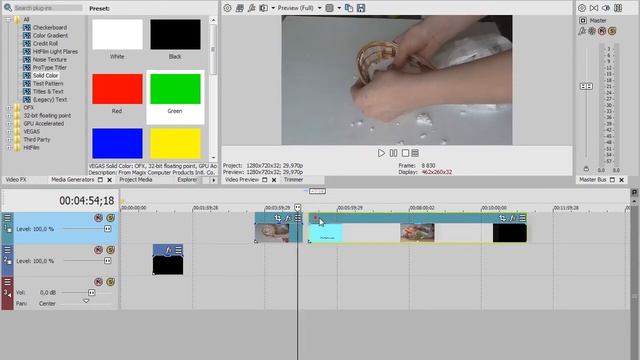The height and width of the screenshot is (360, 640).
Task: Open the Split Screen View dropdown arrow
Action: pyautogui.click(x=273, y=8)
